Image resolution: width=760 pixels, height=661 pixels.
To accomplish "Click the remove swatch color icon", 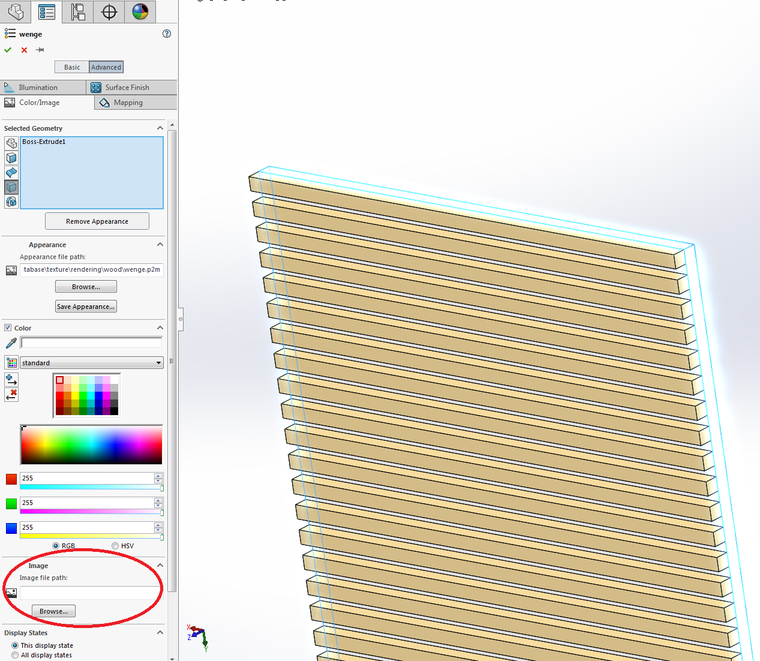I will pos(11,394).
